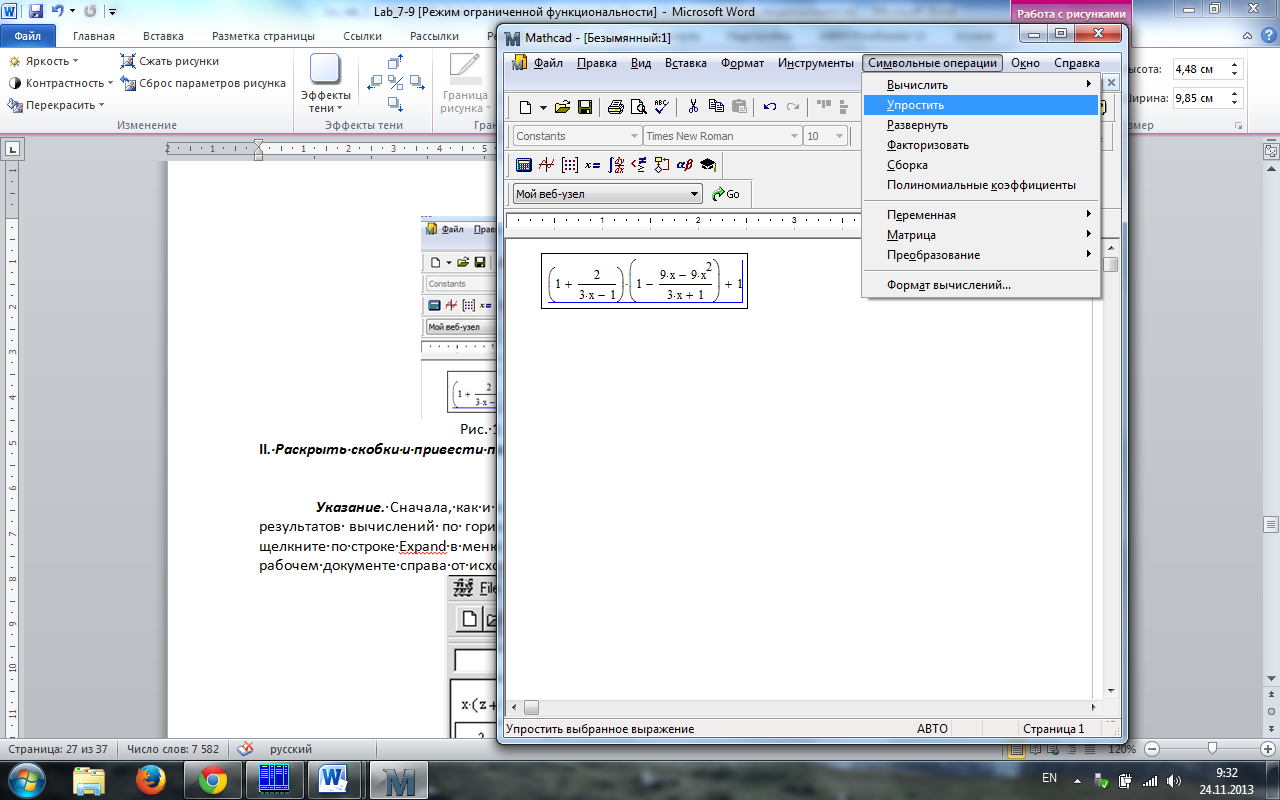Cut the selection with the scissors icon
This screenshot has height=800, width=1280.
coord(692,107)
